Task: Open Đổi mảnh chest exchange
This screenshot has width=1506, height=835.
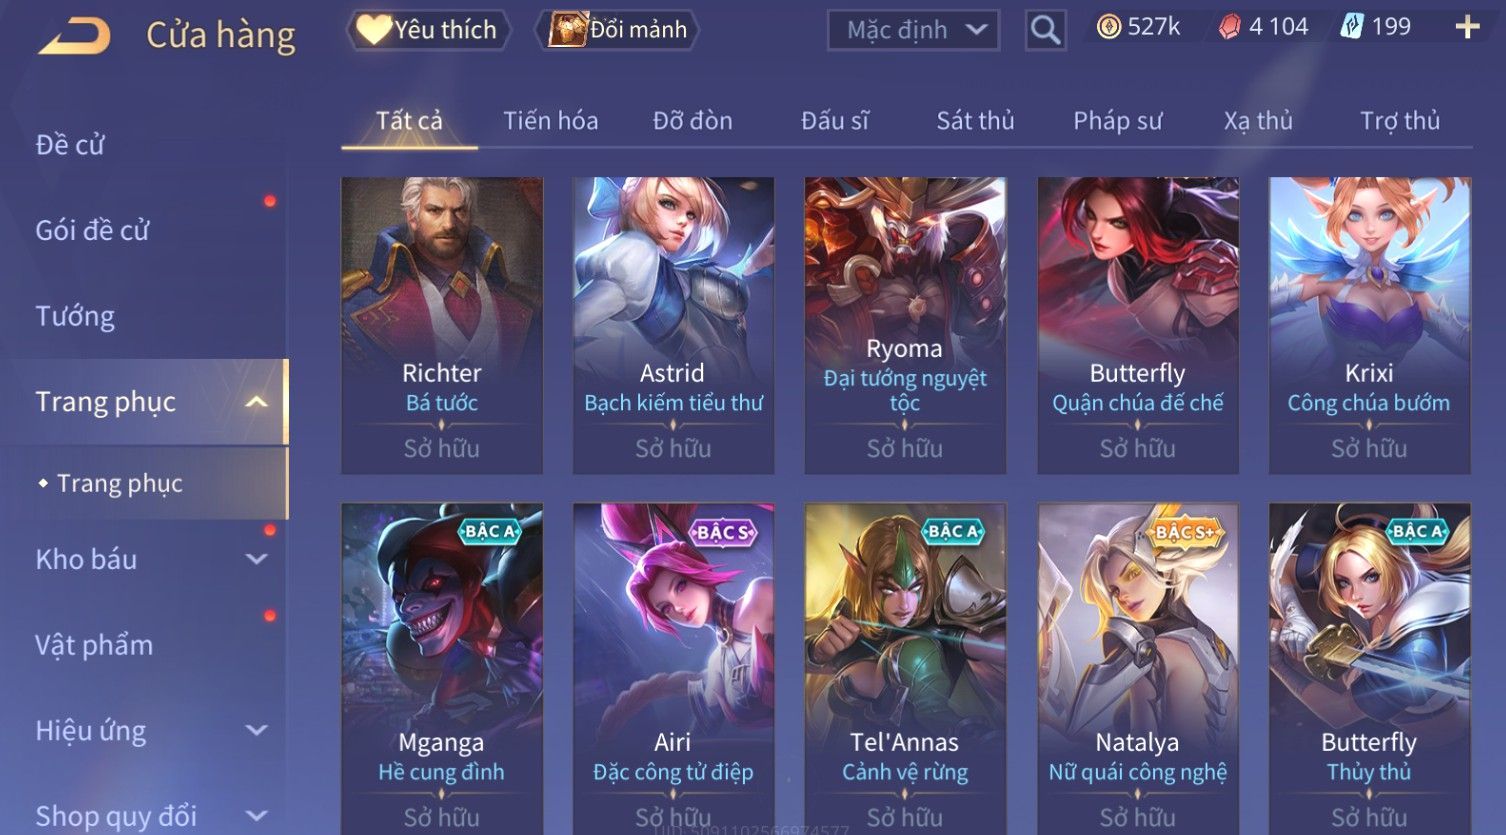Action: click(x=617, y=30)
